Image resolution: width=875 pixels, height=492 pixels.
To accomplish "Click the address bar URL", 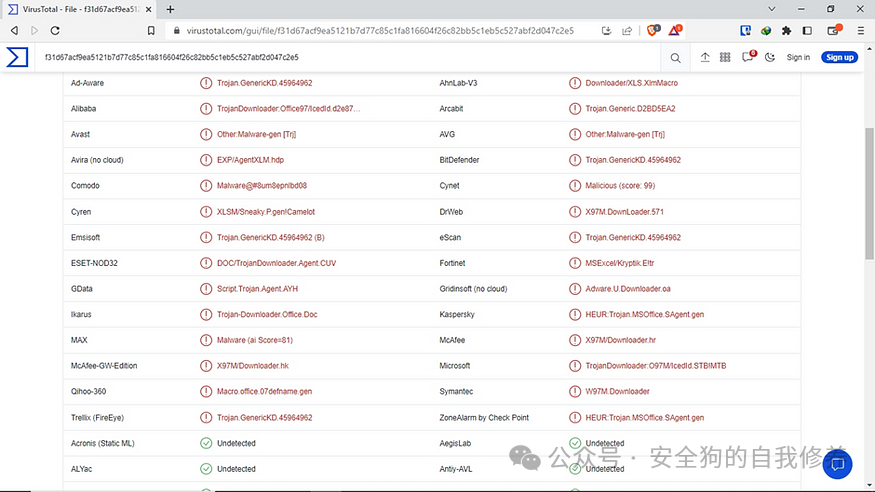I will coord(380,31).
